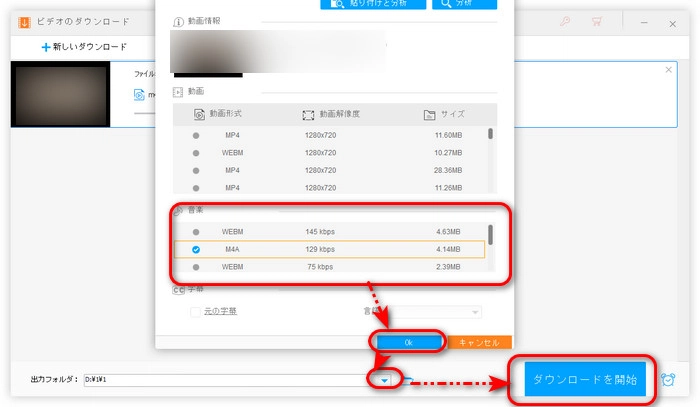Click the 元の字幕 link text
The height and width of the screenshot is (407, 700).
[x=220, y=311]
